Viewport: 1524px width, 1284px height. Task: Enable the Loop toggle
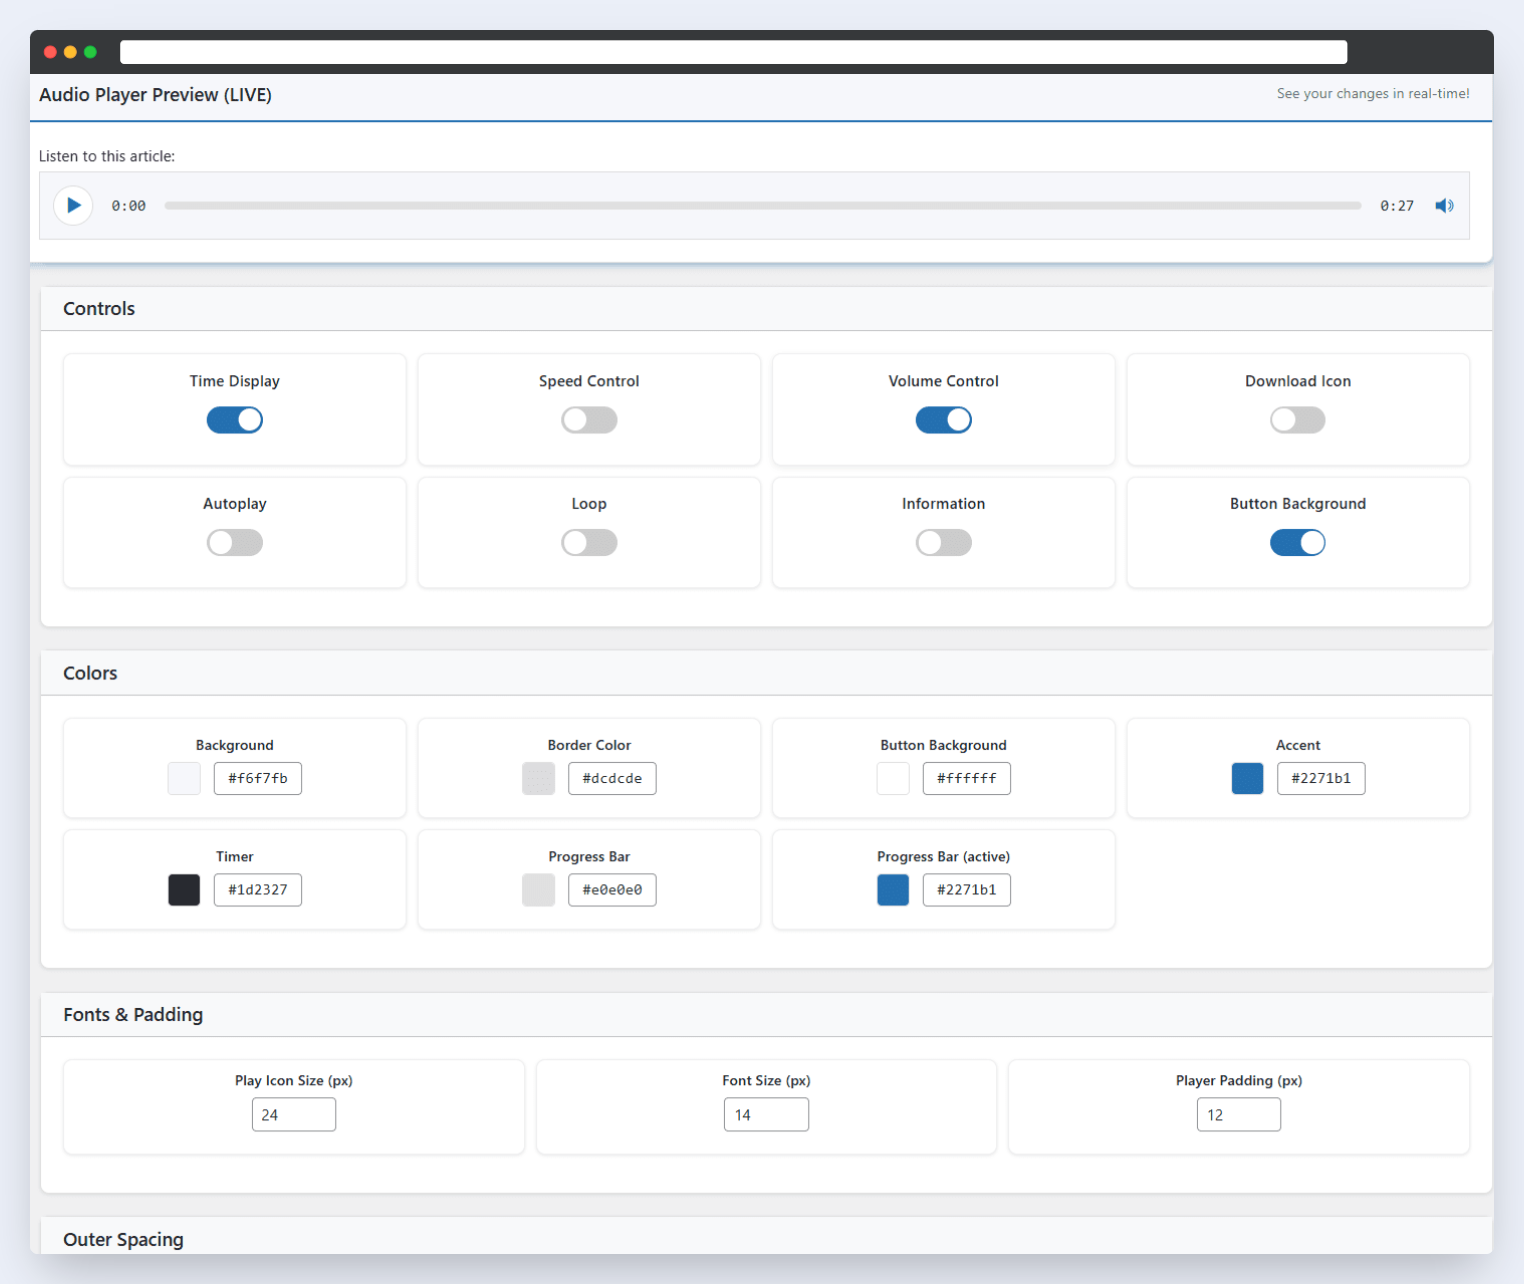(589, 543)
